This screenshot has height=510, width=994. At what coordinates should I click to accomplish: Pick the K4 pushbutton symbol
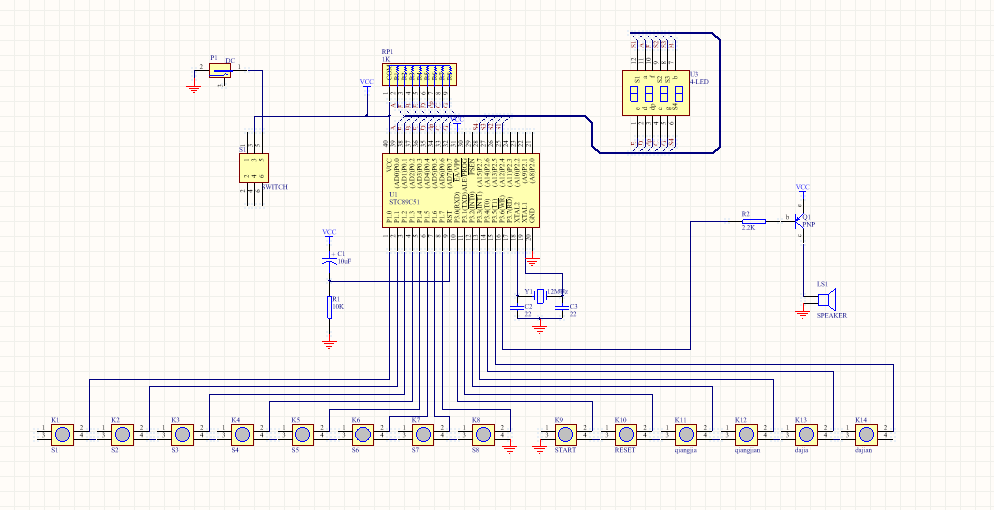242,435
